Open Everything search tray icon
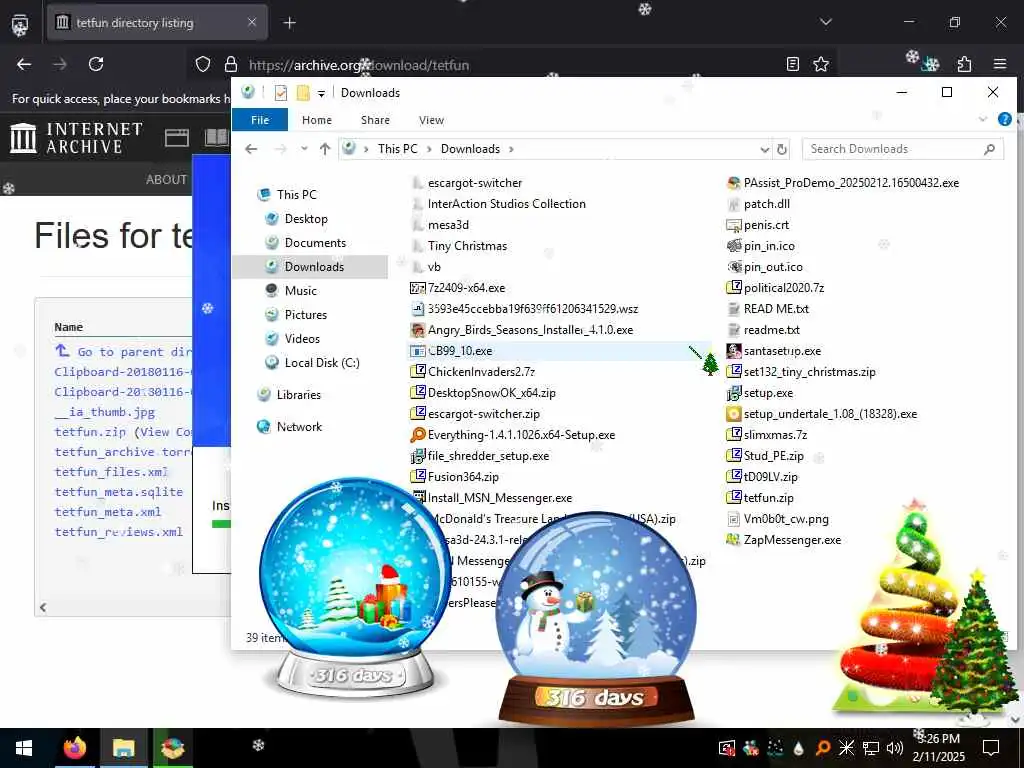1024x768 pixels. point(823,748)
